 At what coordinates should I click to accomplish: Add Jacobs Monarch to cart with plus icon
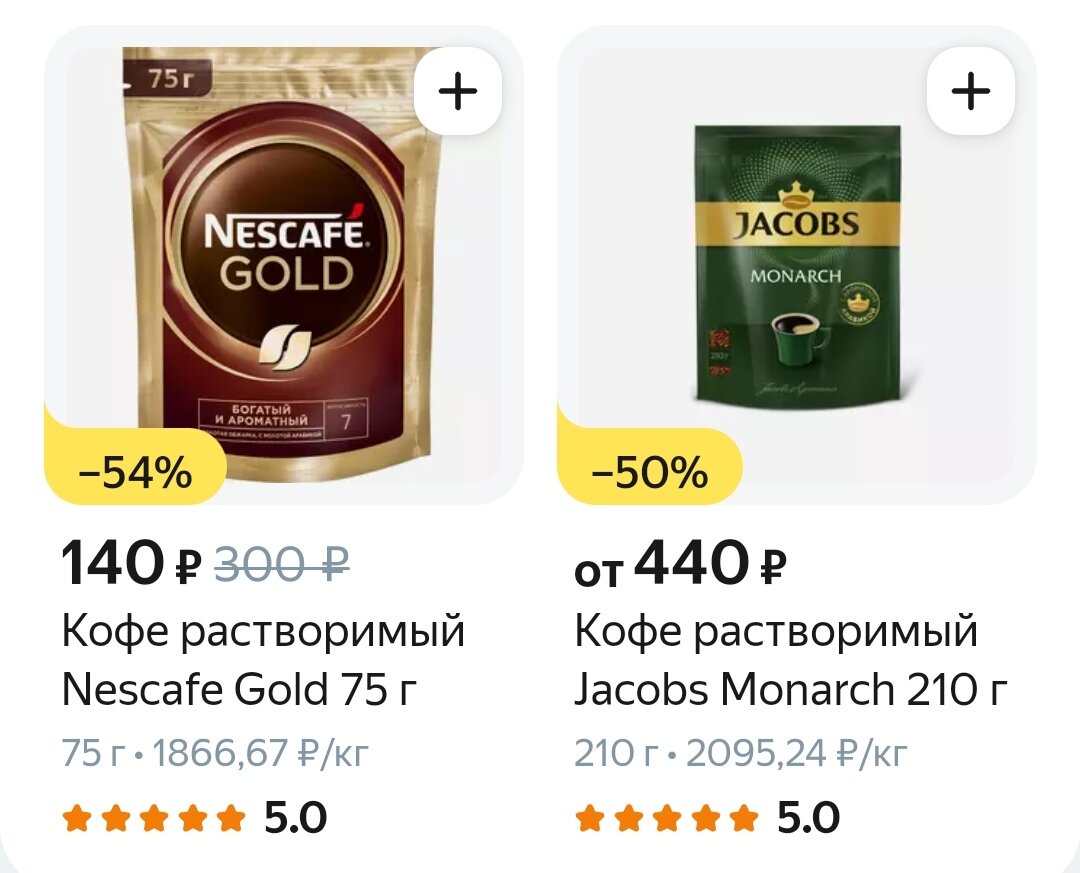coord(970,91)
